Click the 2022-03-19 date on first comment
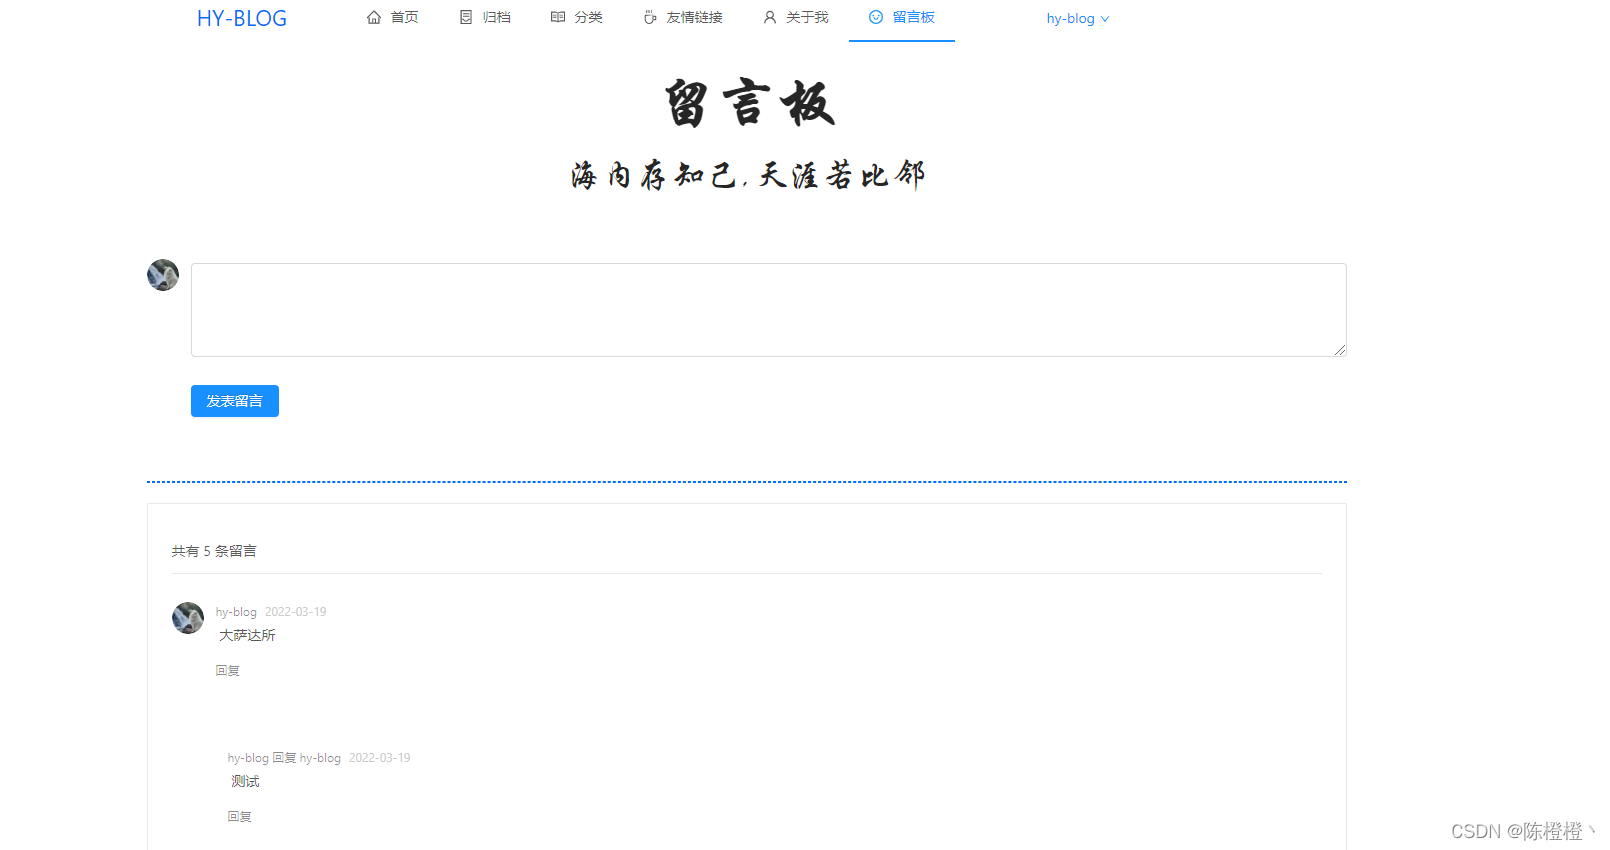Viewport: 1610px width, 850px height. [x=296, y=612]
